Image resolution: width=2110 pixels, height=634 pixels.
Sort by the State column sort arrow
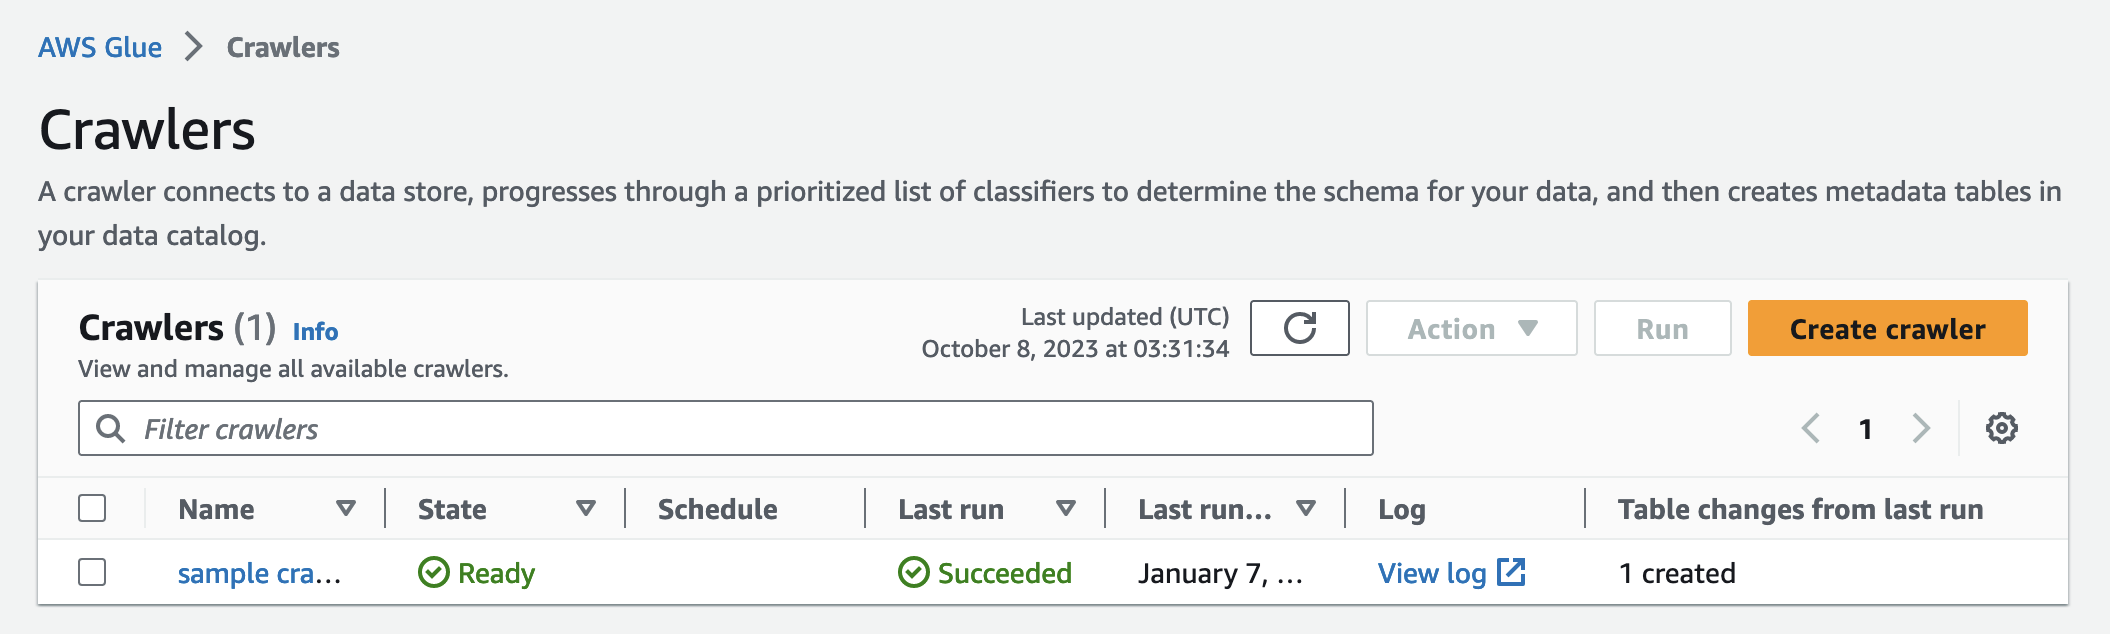(586, 509)
